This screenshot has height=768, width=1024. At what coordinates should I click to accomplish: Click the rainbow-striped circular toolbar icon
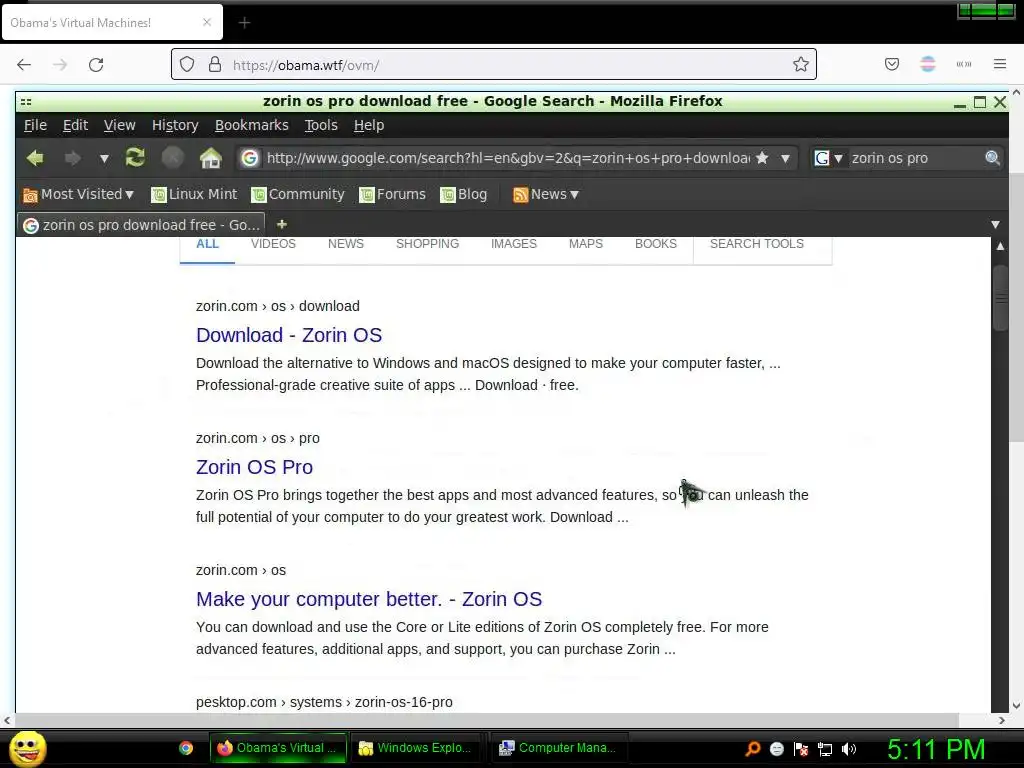927,64
